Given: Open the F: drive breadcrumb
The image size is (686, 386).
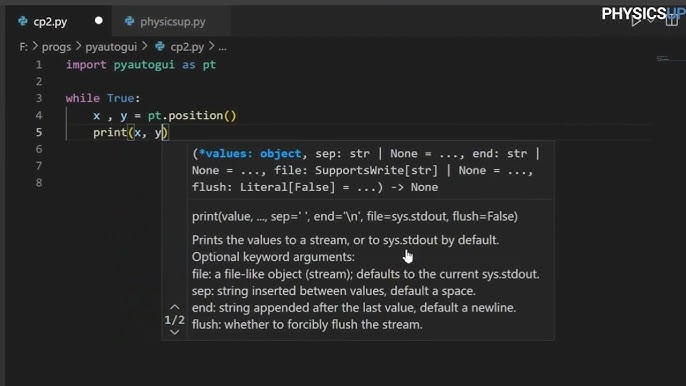Looking at the screenshot, I should [x=23, y=47].
